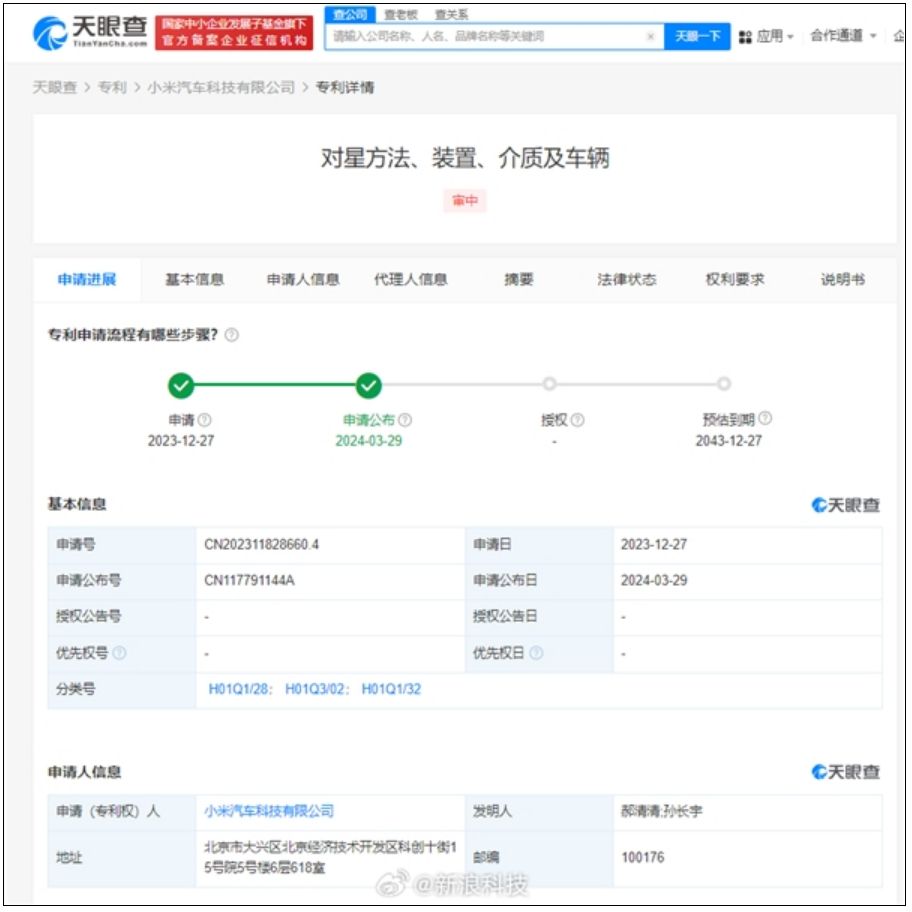Go to 天眼查 breadcrumb link
This screenshot has height=912, width=912.
pyautogui.click(x=55, y=87)
